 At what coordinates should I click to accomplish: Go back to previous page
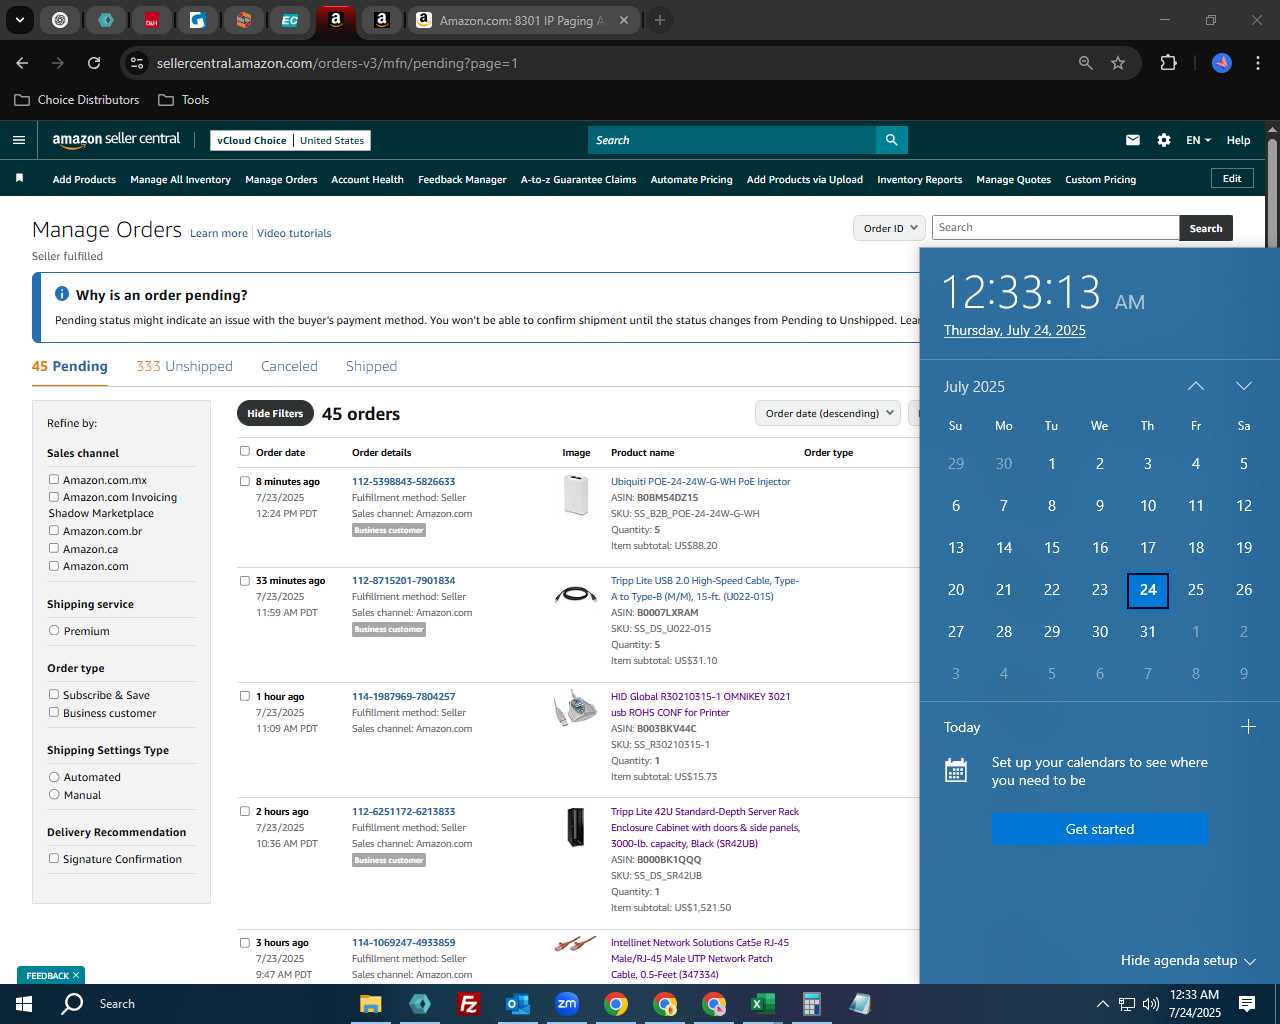pyautogui.click(x=22, y=63)
